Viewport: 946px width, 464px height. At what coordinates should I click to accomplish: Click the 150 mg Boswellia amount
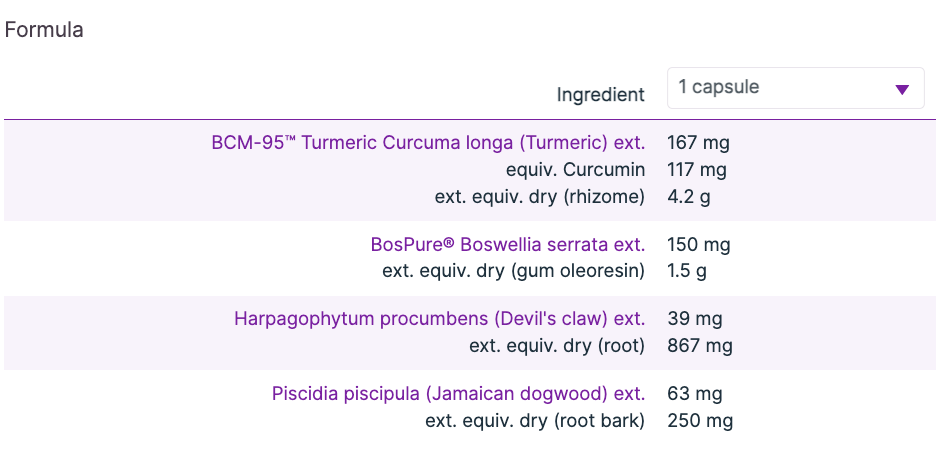click(698, 245)
